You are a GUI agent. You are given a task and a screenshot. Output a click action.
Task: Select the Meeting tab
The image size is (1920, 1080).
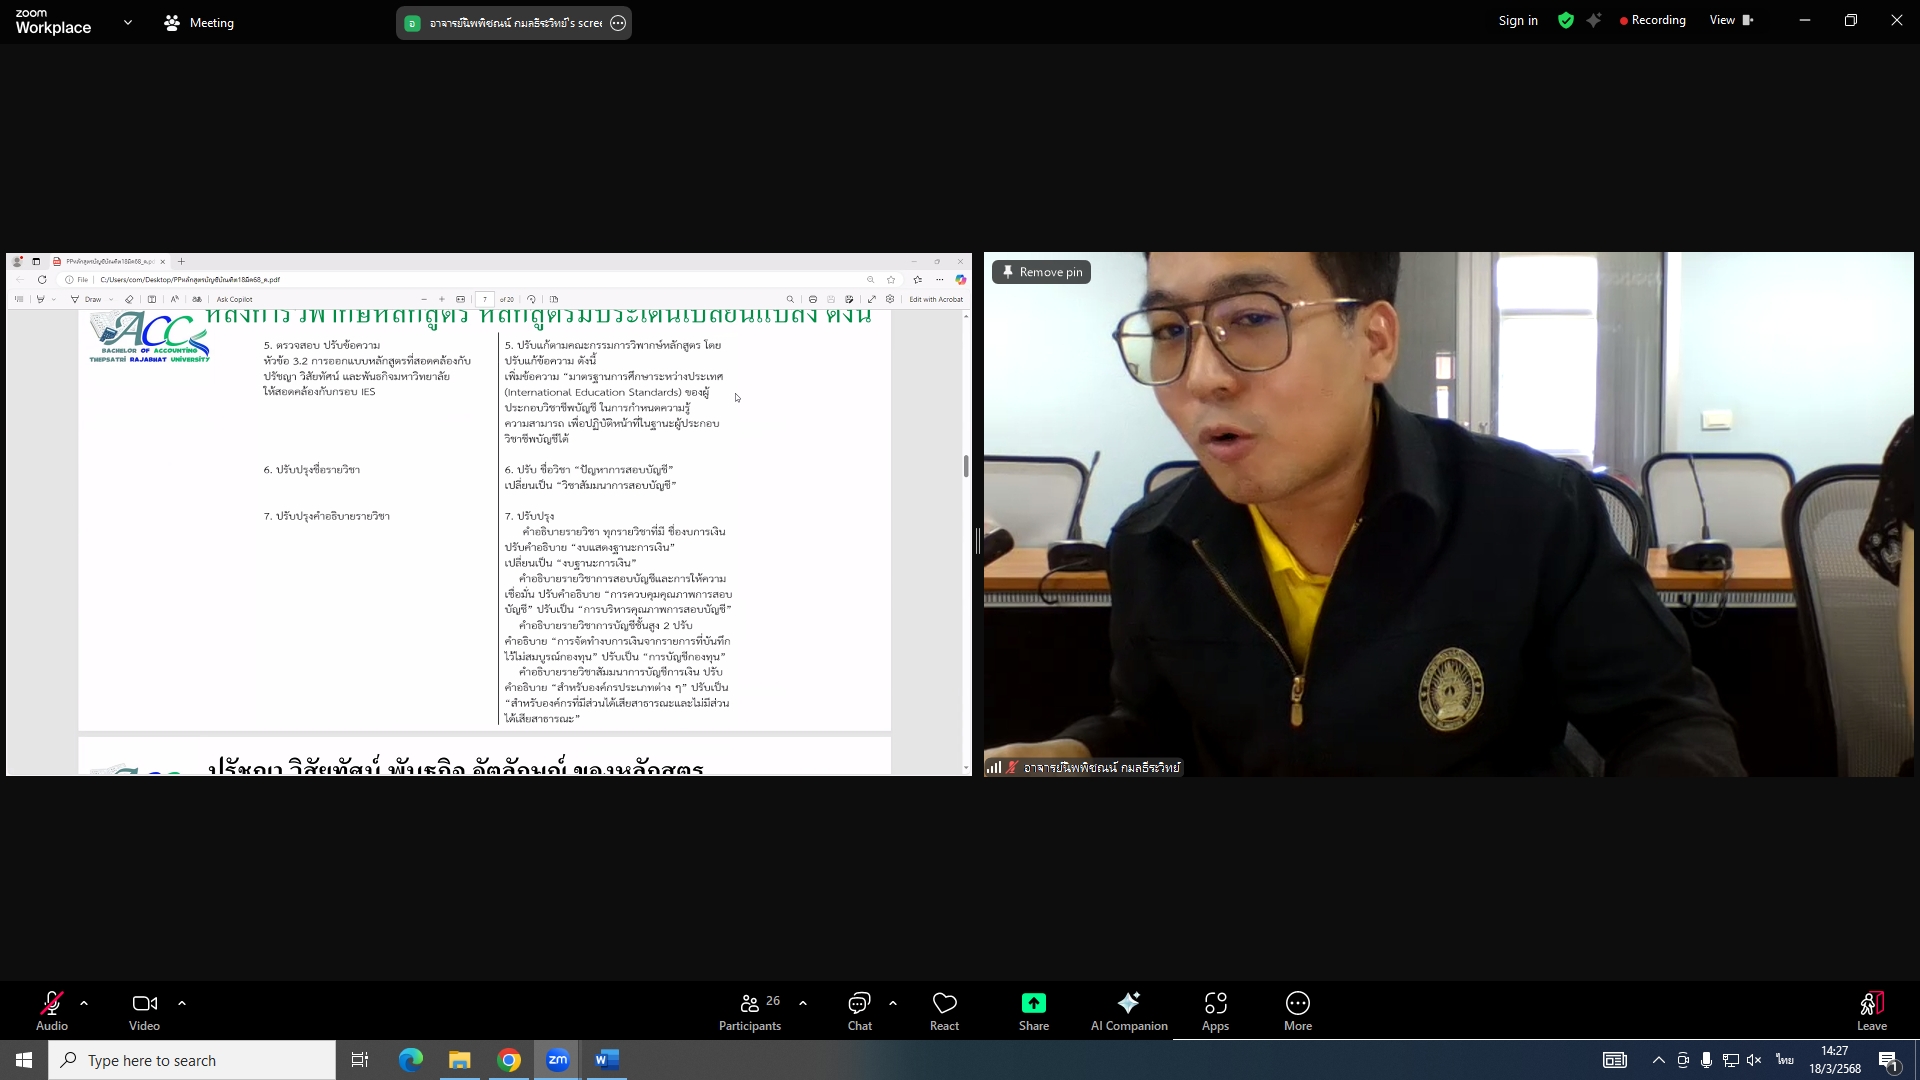click(x=199, y=22)
